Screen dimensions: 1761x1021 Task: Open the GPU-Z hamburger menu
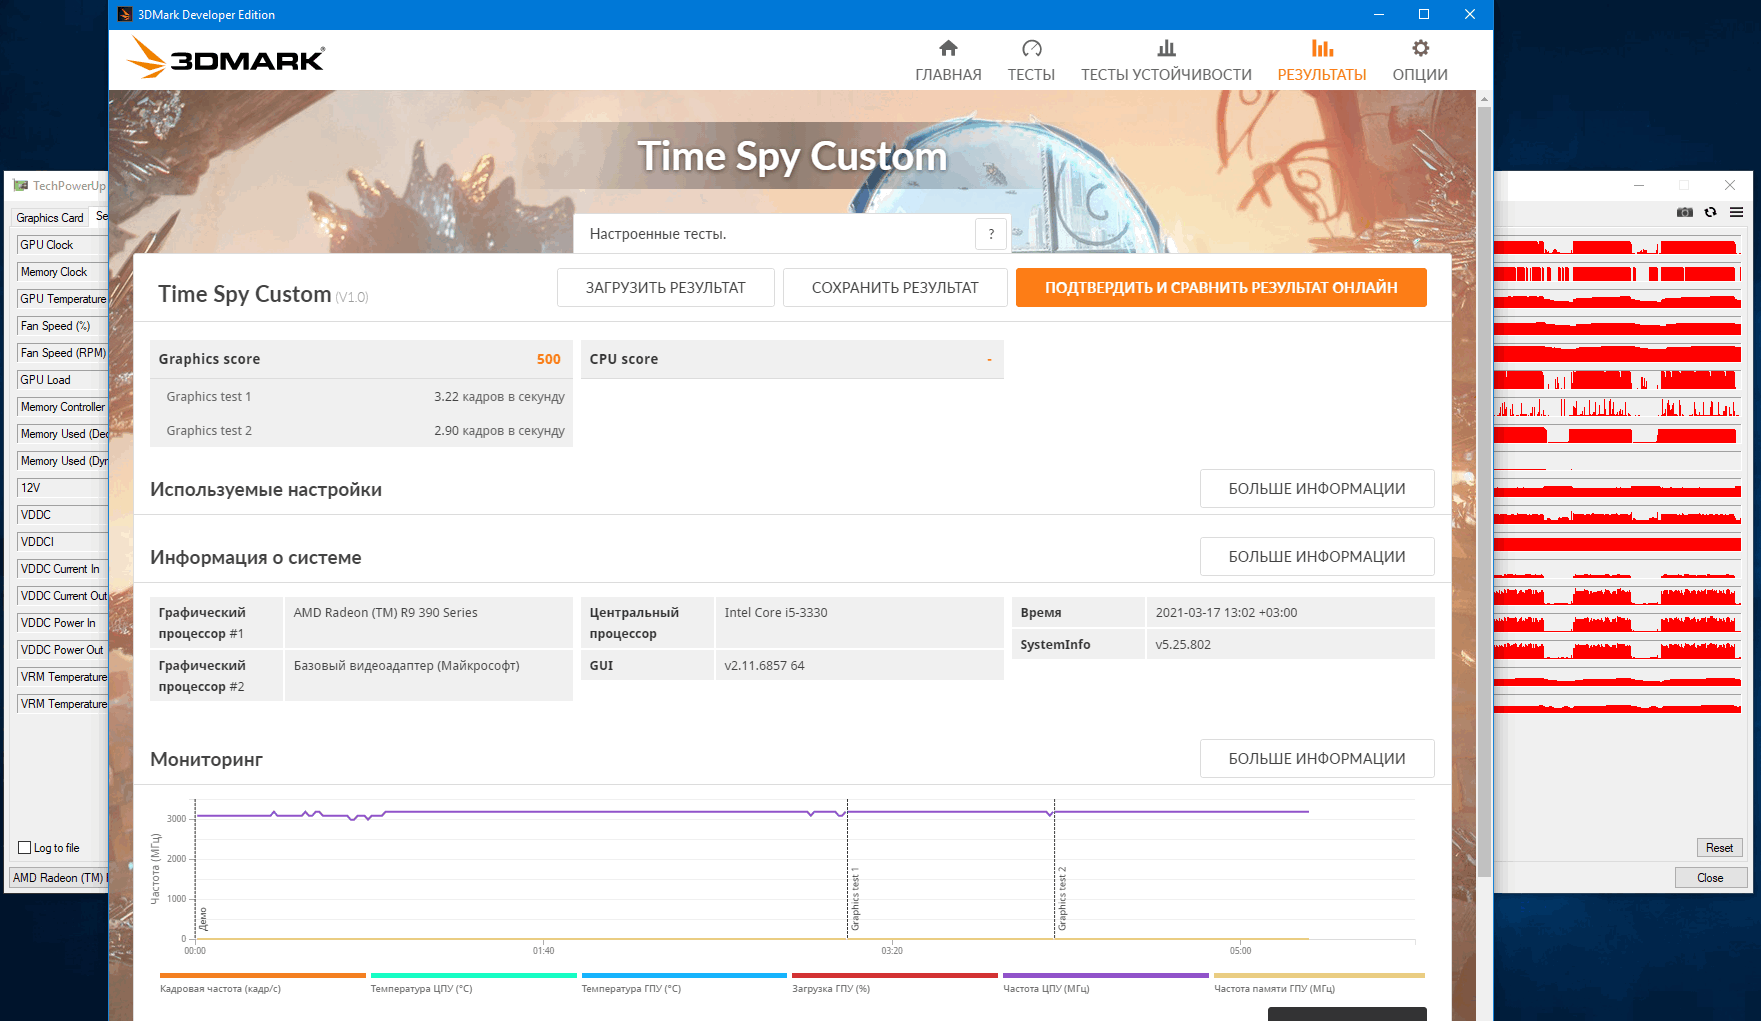1736,212
